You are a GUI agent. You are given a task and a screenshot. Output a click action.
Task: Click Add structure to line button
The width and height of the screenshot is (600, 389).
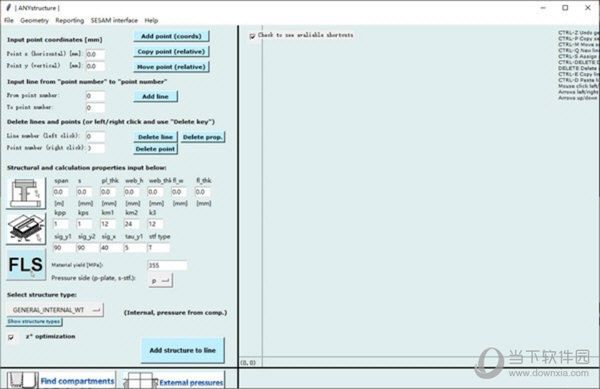tap(183, 350)
